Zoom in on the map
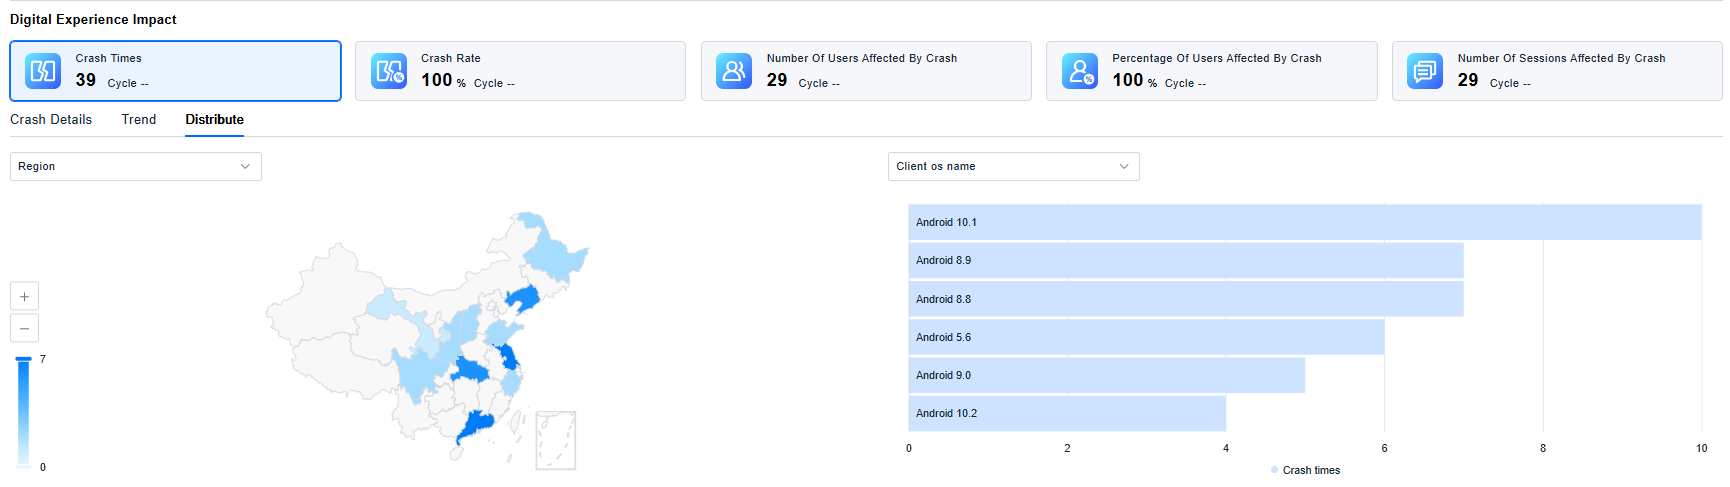Screen dimensions: 1730x487 25,296
